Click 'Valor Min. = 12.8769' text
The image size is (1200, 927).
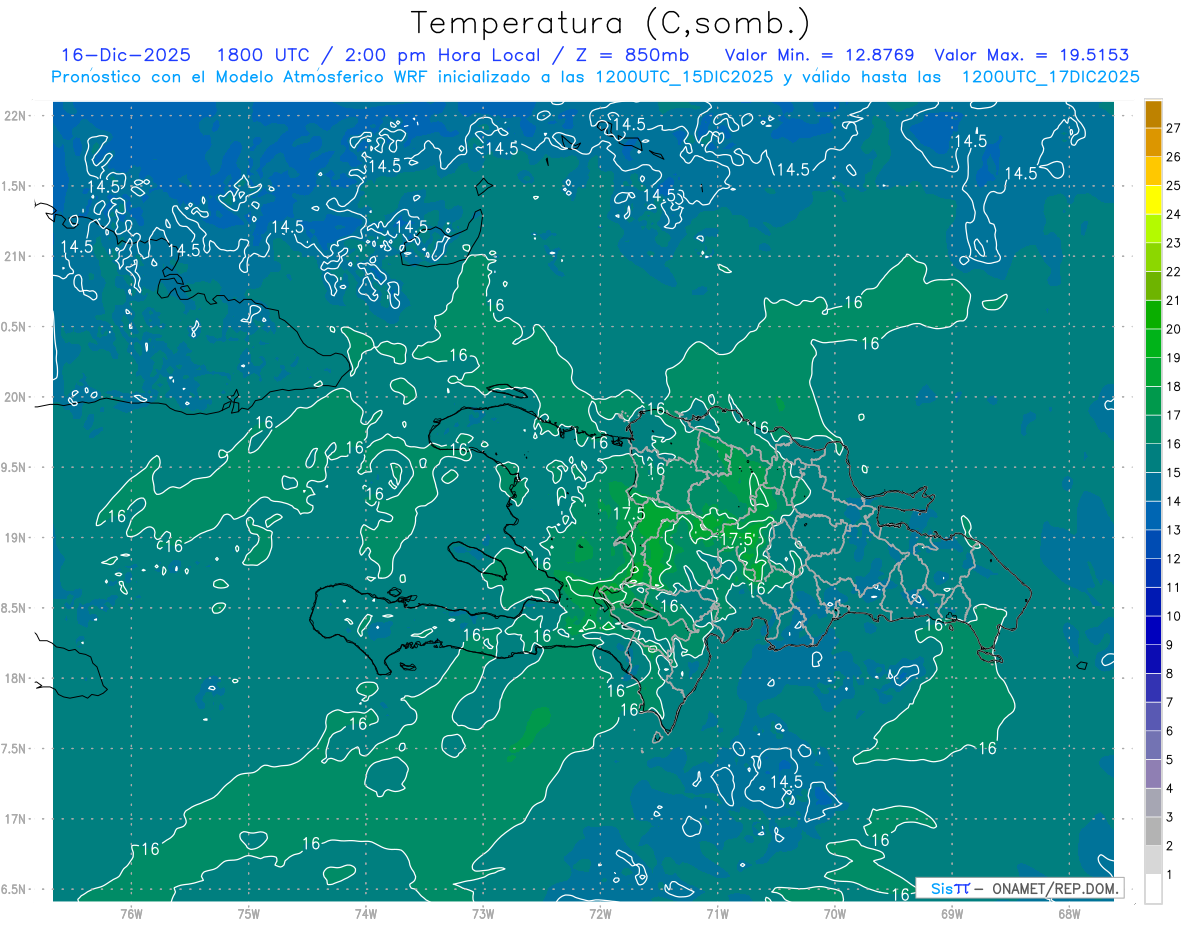[819, 55]
